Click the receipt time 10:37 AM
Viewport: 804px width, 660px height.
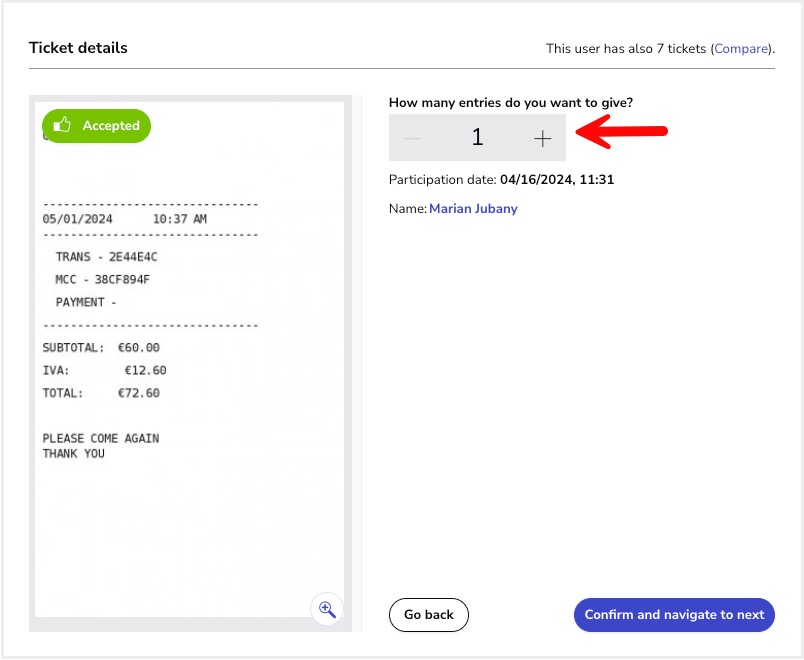180,219
